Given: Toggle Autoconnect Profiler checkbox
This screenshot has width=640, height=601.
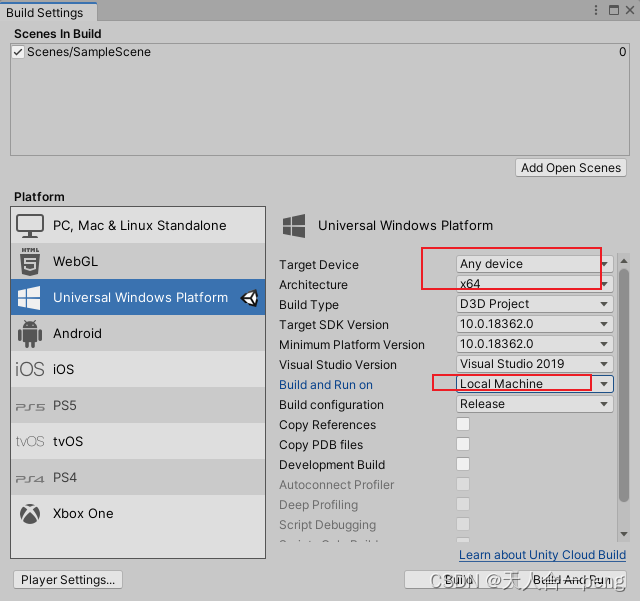Looking at the screenshot, I should click(463, 484).
